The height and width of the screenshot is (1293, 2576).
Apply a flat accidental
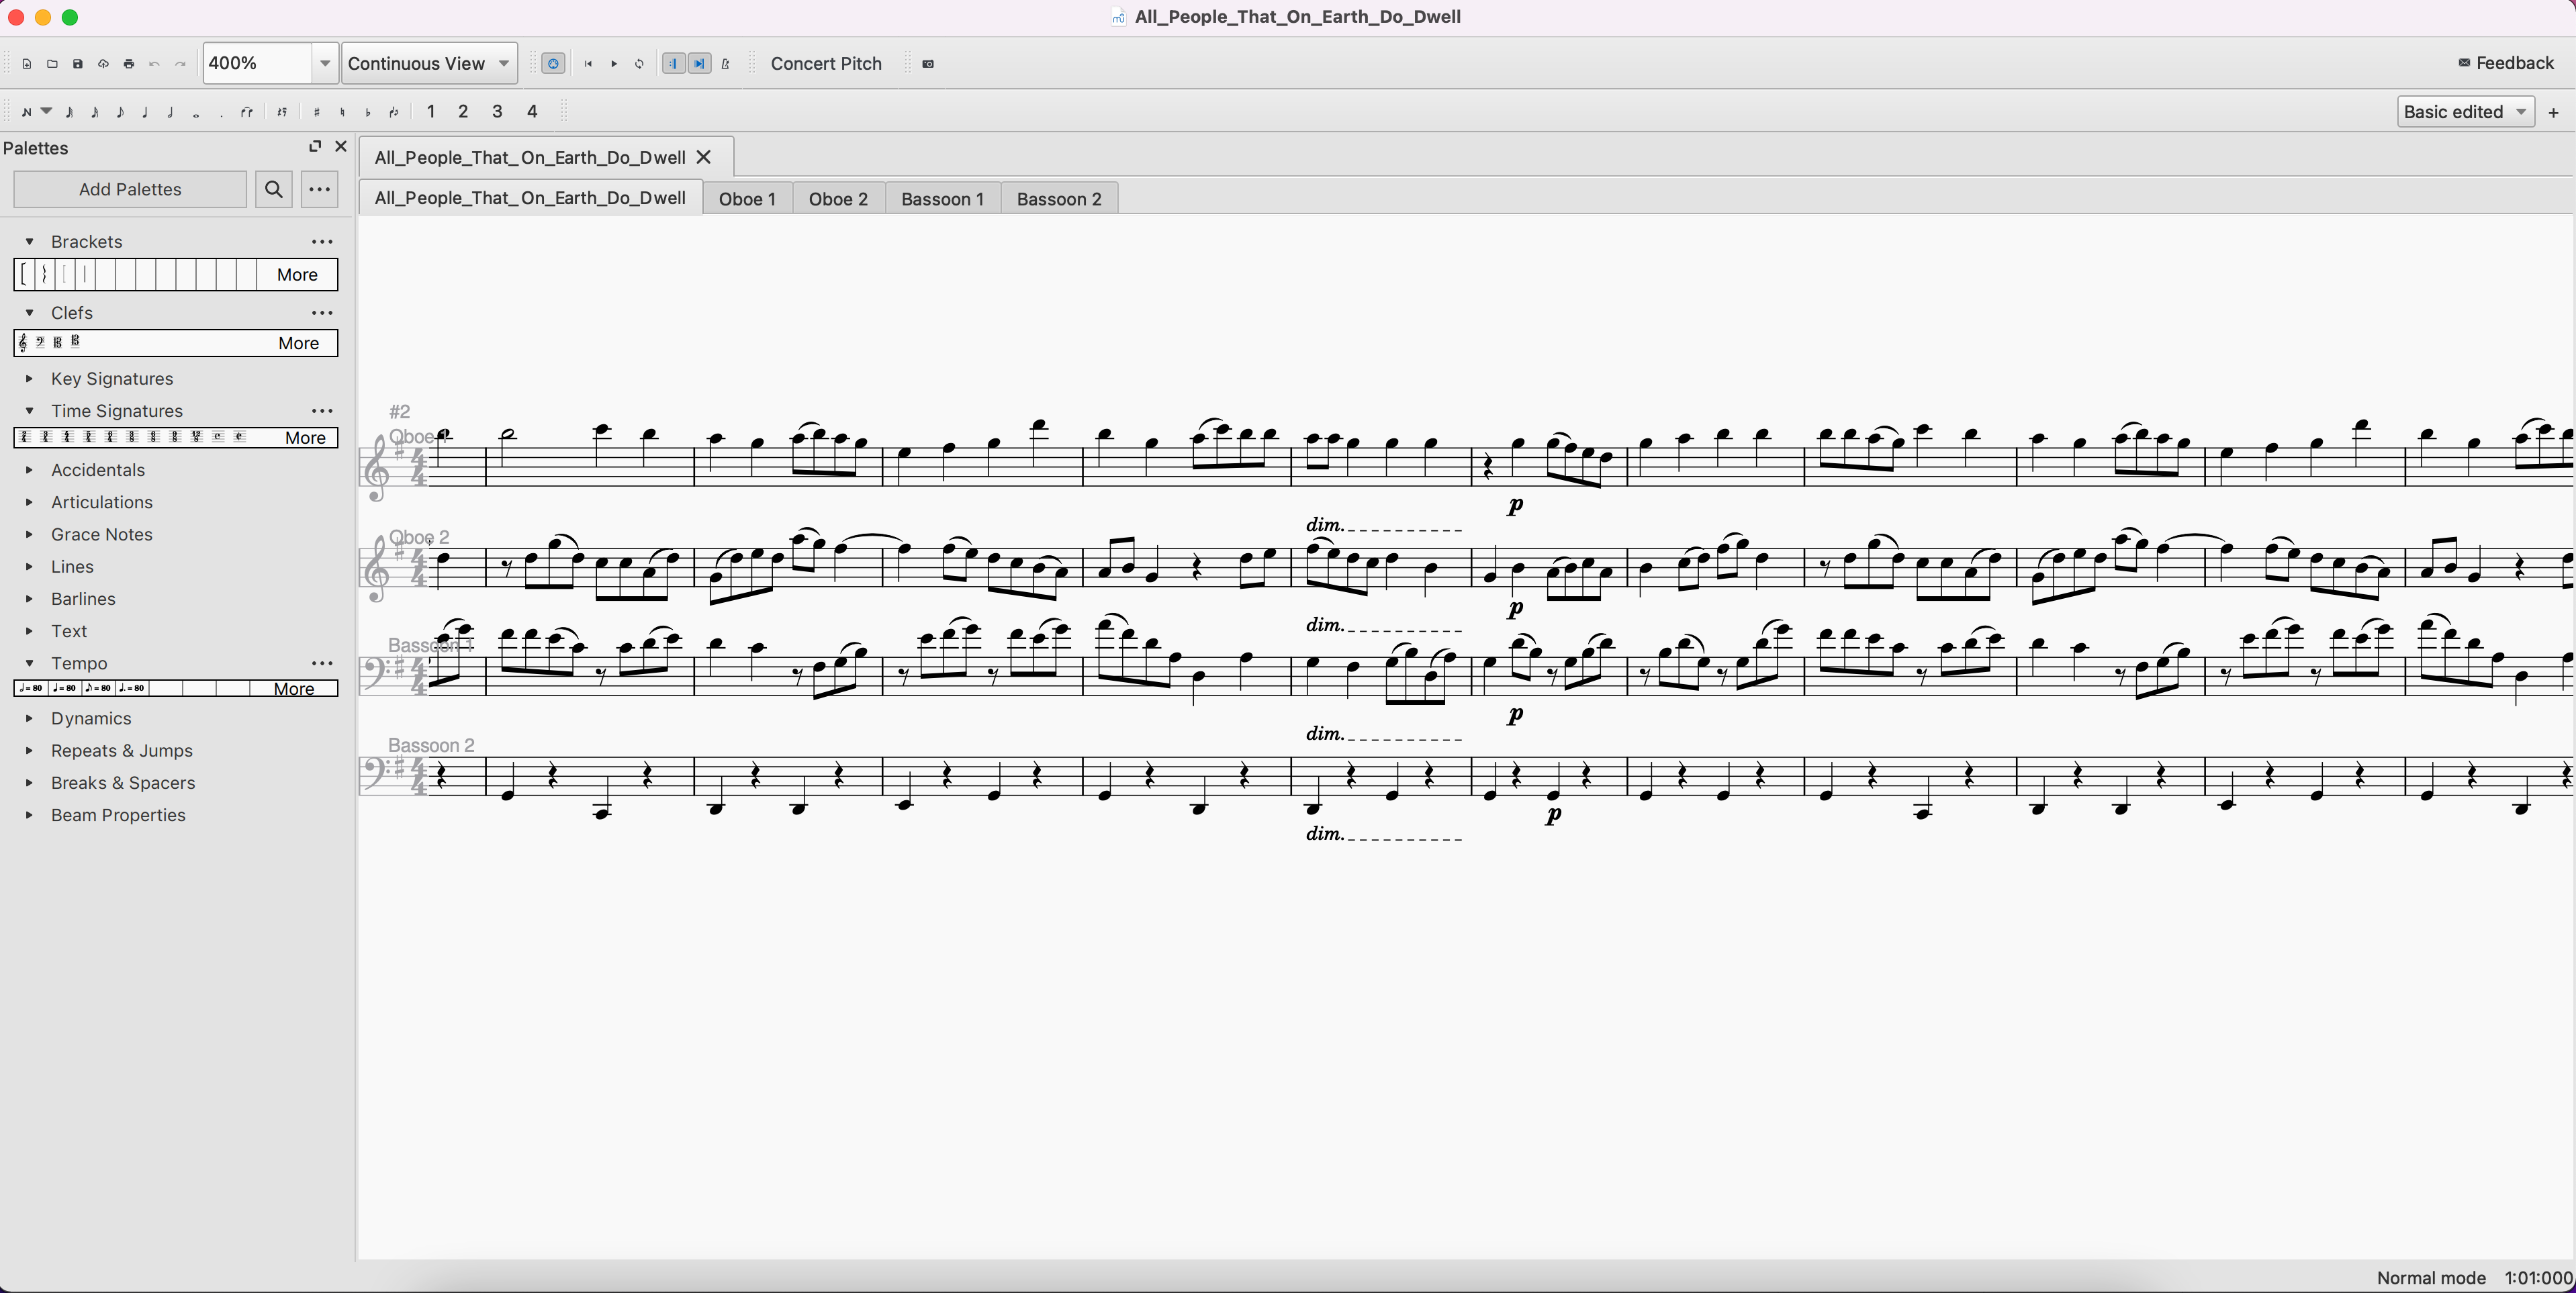(x=367, y=111)
